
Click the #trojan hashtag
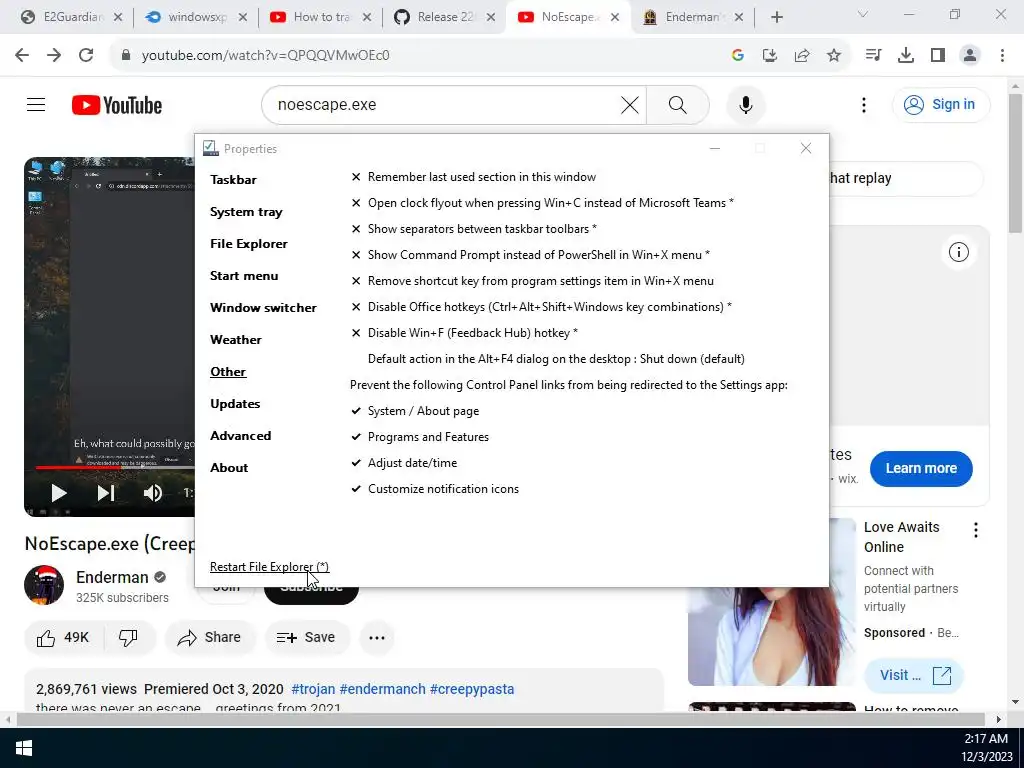tap(313, 689)
